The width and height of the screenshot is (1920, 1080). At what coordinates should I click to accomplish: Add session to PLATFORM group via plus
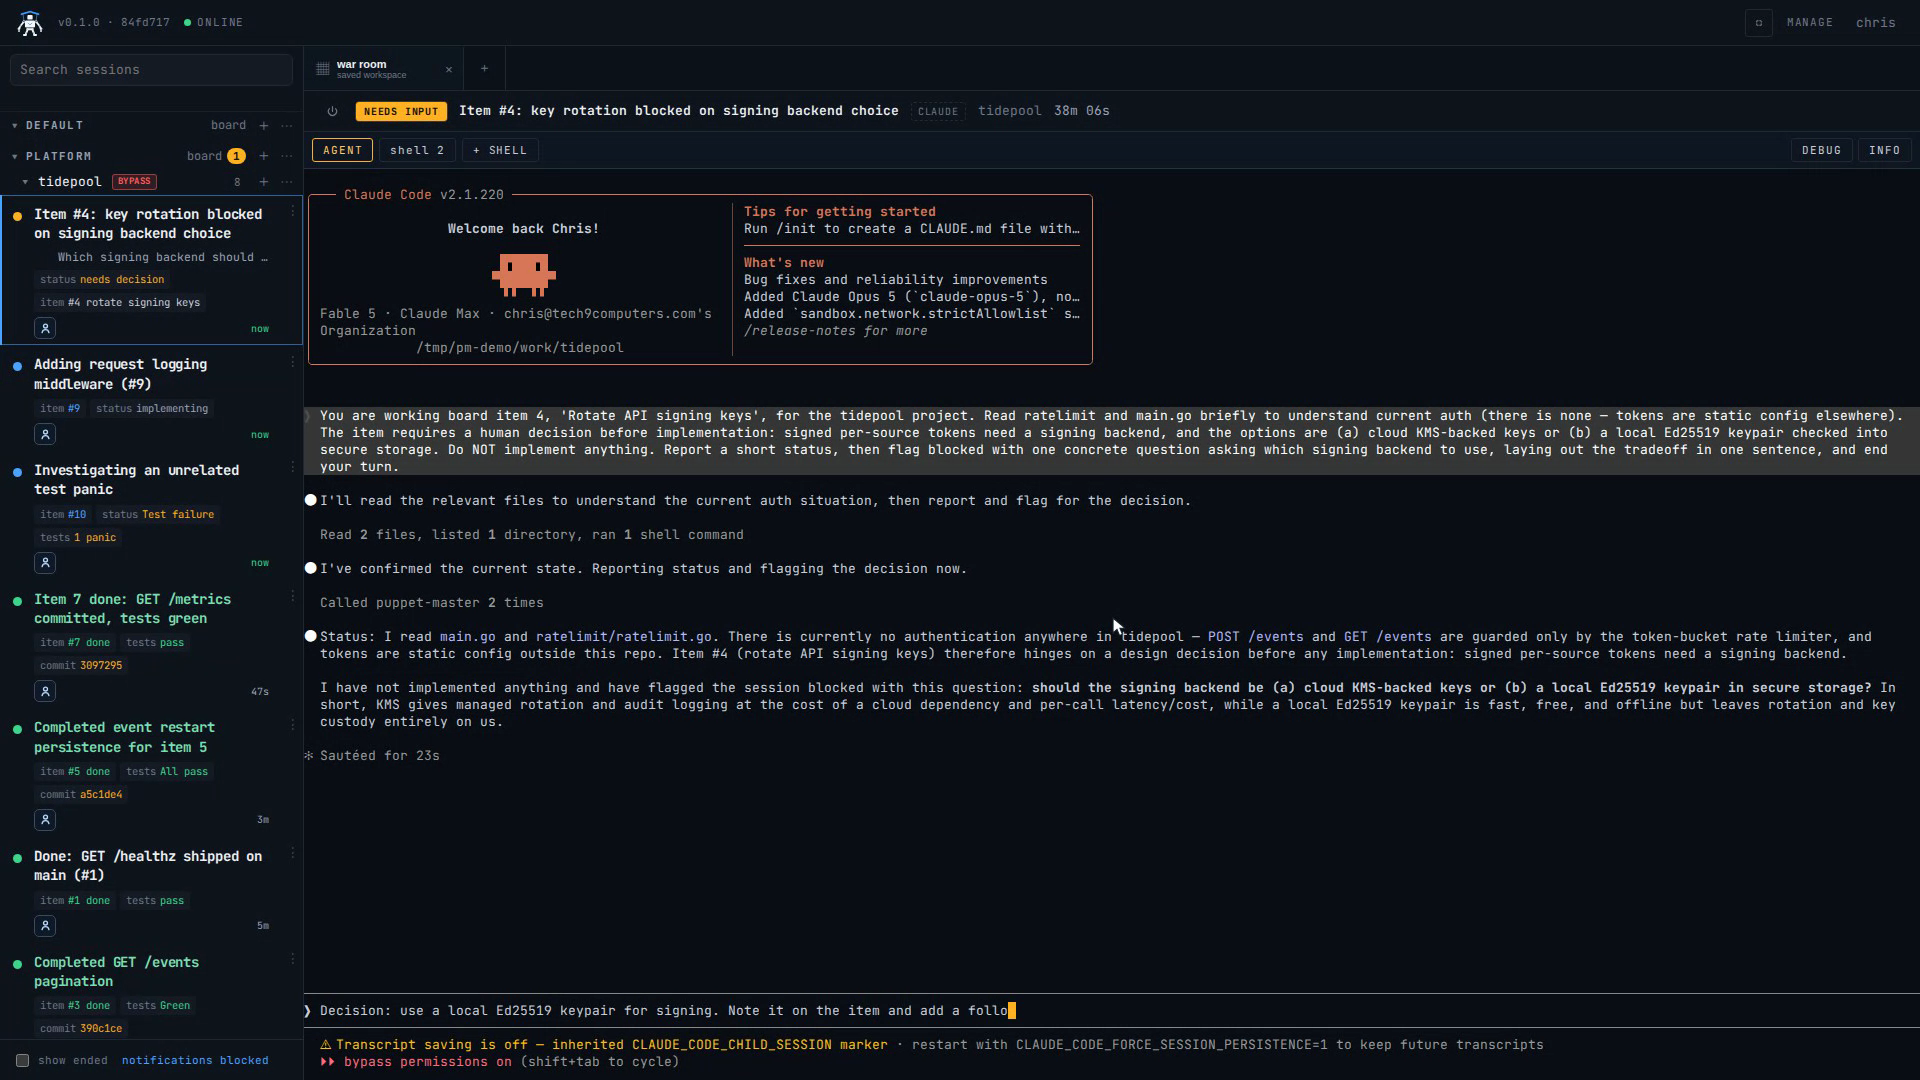pyautogui.click(x=263, y=156)
